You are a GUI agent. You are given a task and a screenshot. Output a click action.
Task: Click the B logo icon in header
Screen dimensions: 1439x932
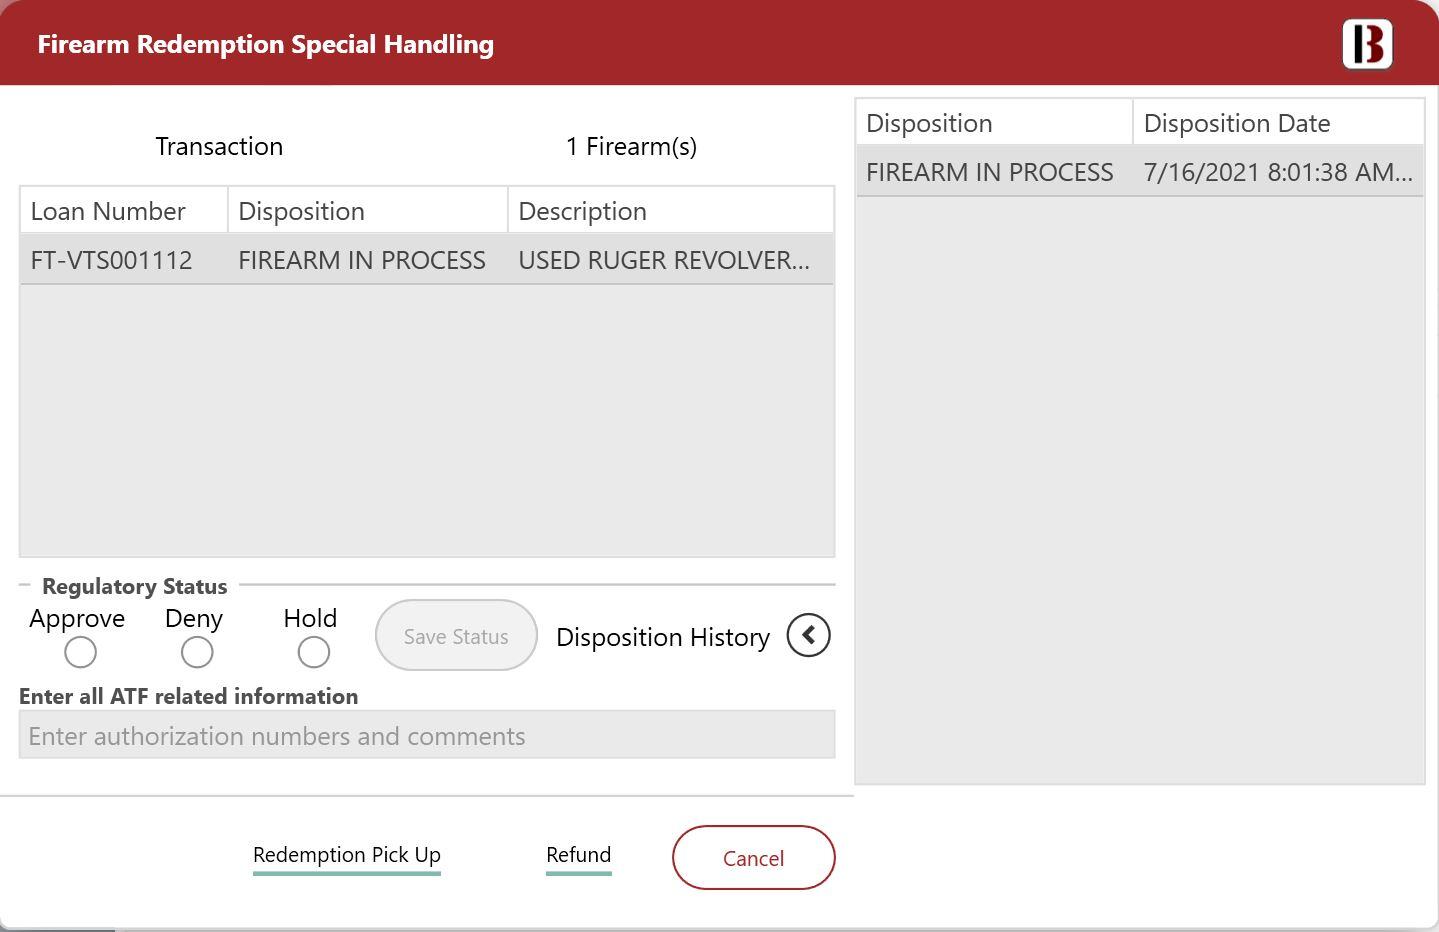click(x=1367, y=45)
